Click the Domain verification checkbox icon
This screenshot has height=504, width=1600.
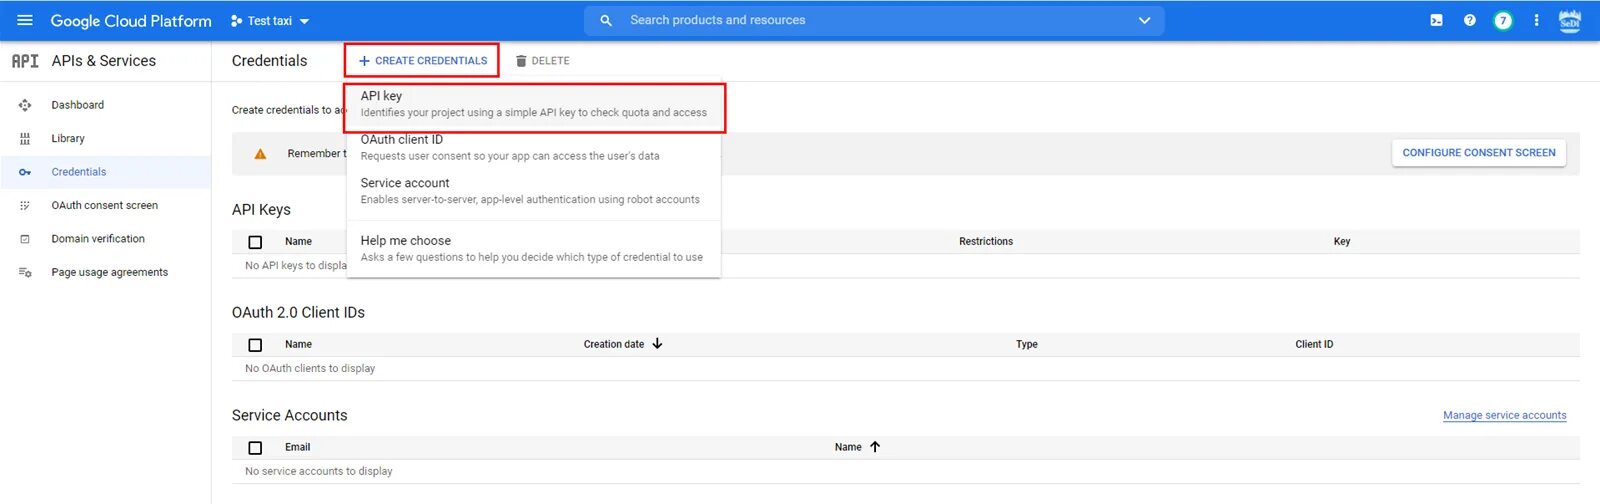(25, 239)
